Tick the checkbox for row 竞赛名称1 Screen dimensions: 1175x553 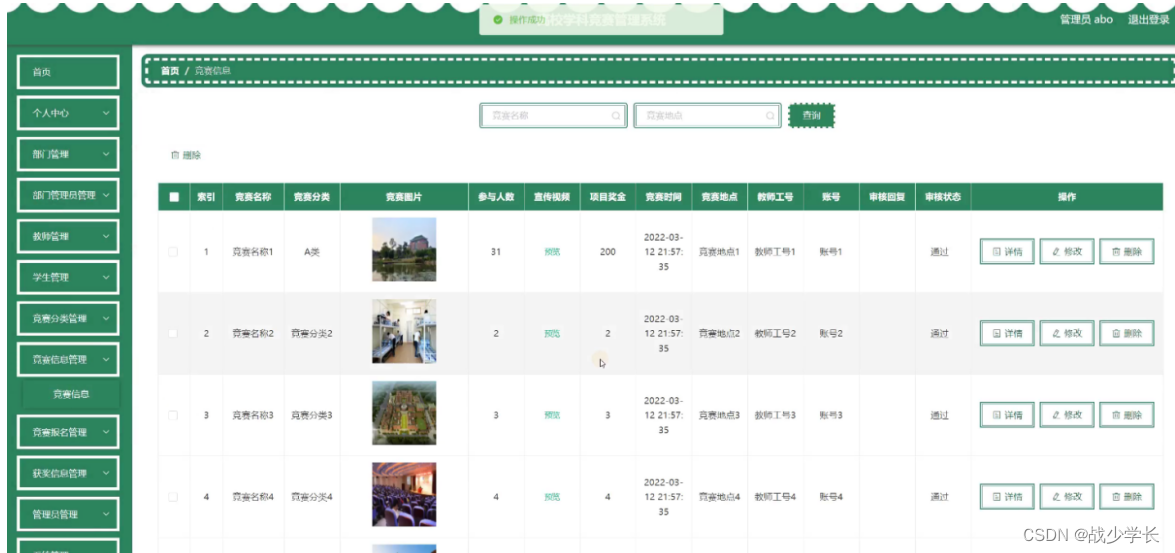[173, 252]
